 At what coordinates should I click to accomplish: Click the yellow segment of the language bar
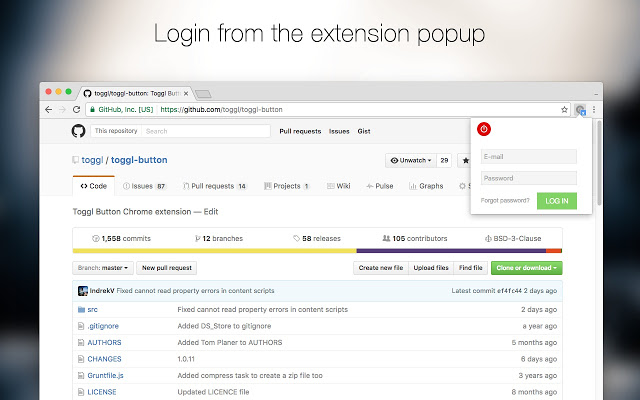(215, 251)
